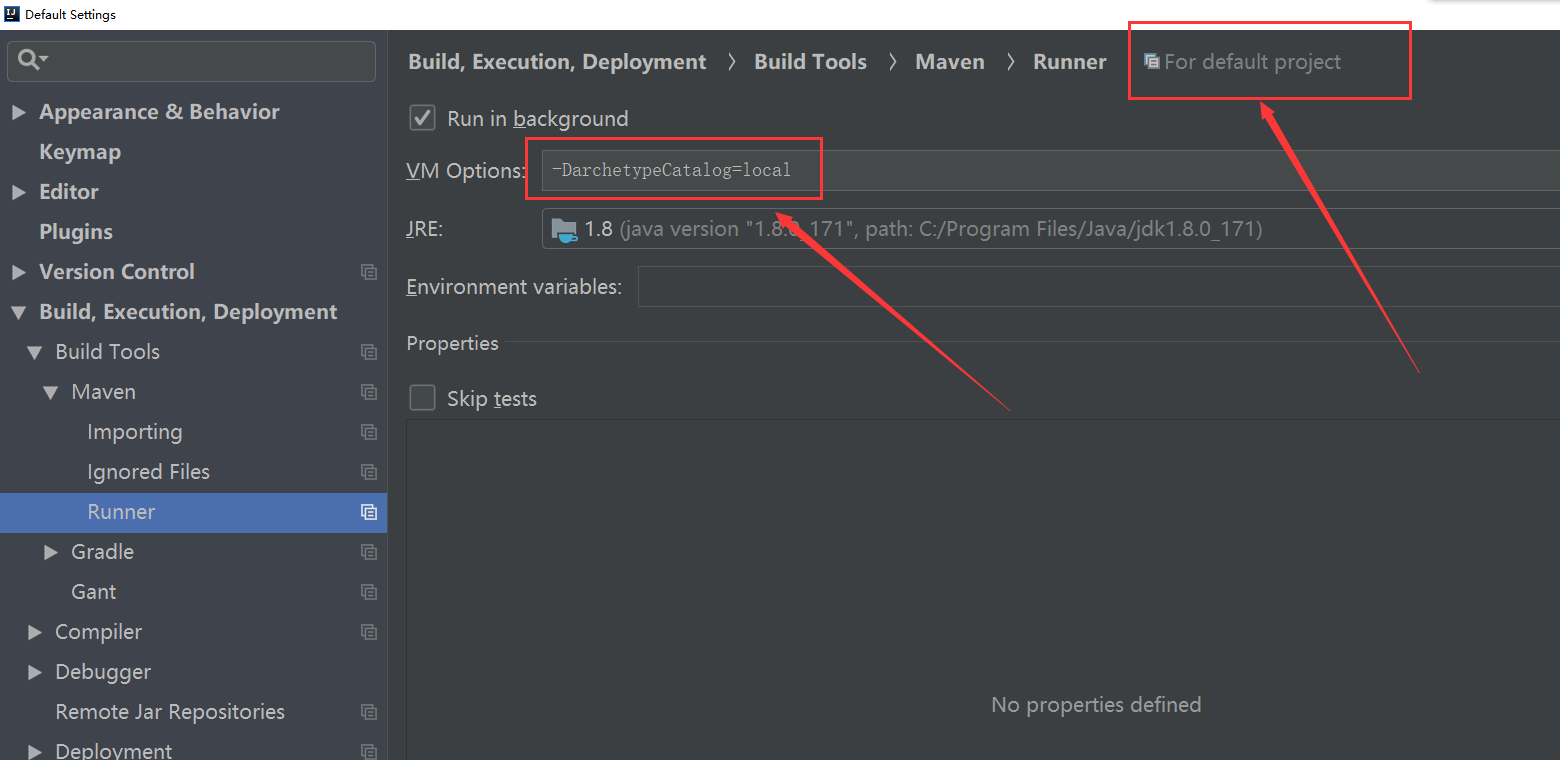Click the Runner breadcrumb

[x=1070, y=62]
